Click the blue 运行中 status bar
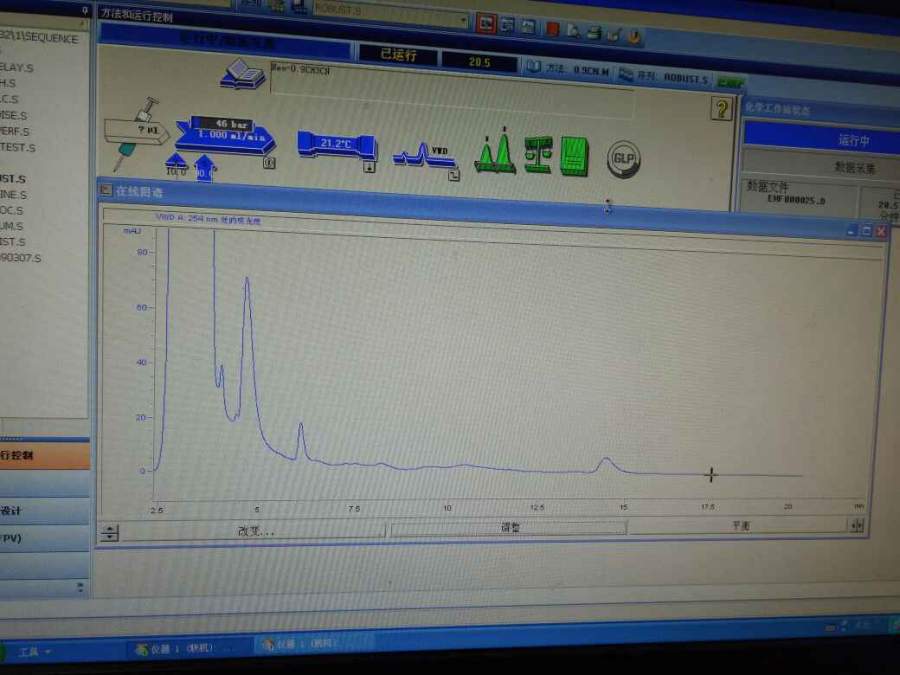The width and height of the screenshot is (900, 675). pos(822,139)
